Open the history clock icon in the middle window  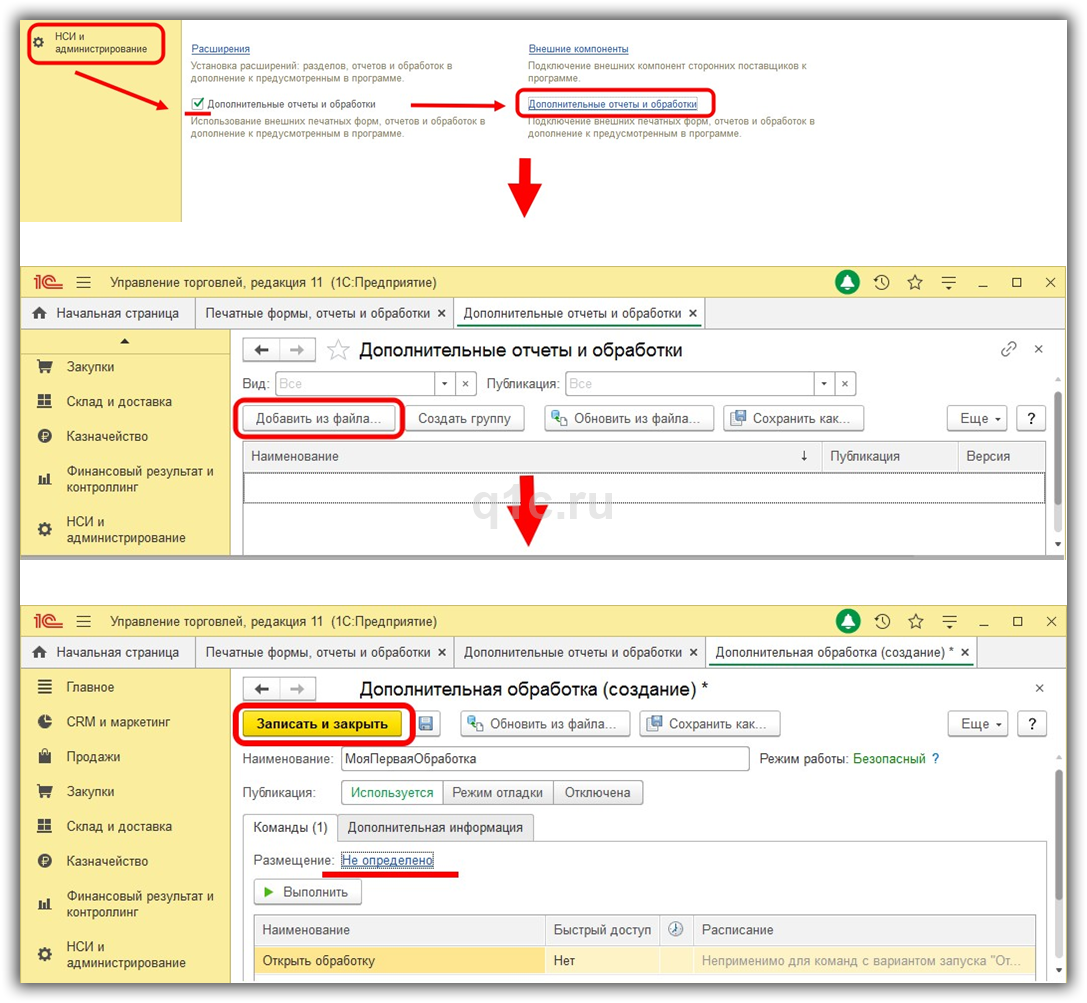point(881,282)
